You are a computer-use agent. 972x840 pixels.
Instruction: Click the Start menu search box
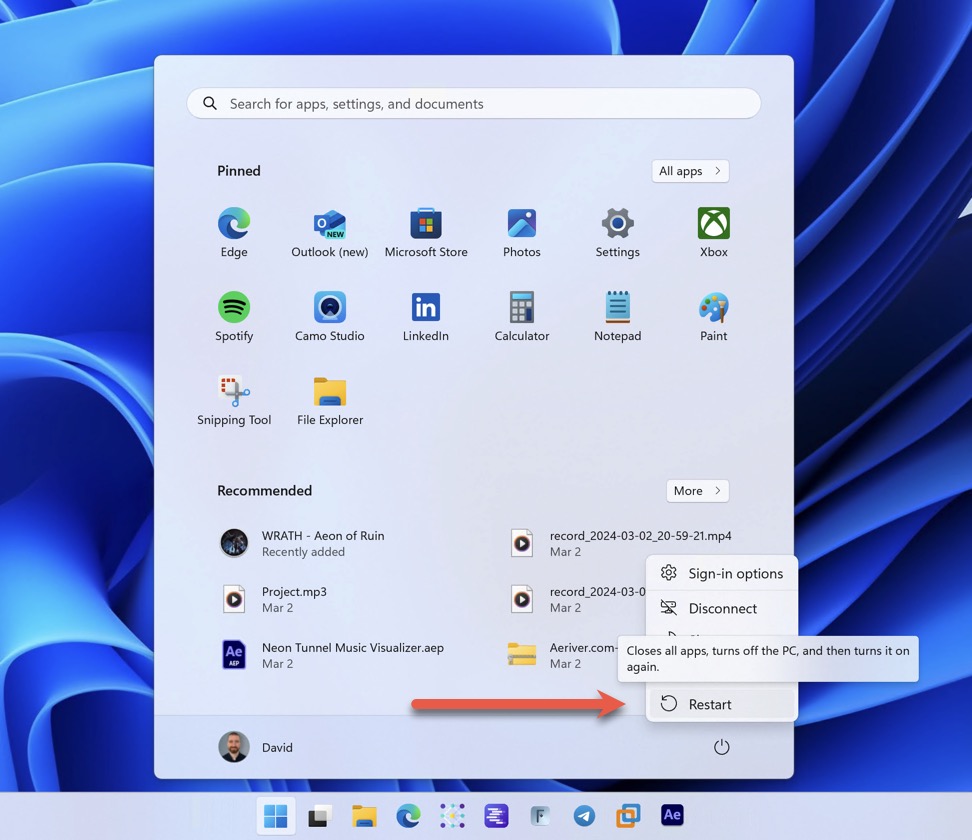pos(474,104)
